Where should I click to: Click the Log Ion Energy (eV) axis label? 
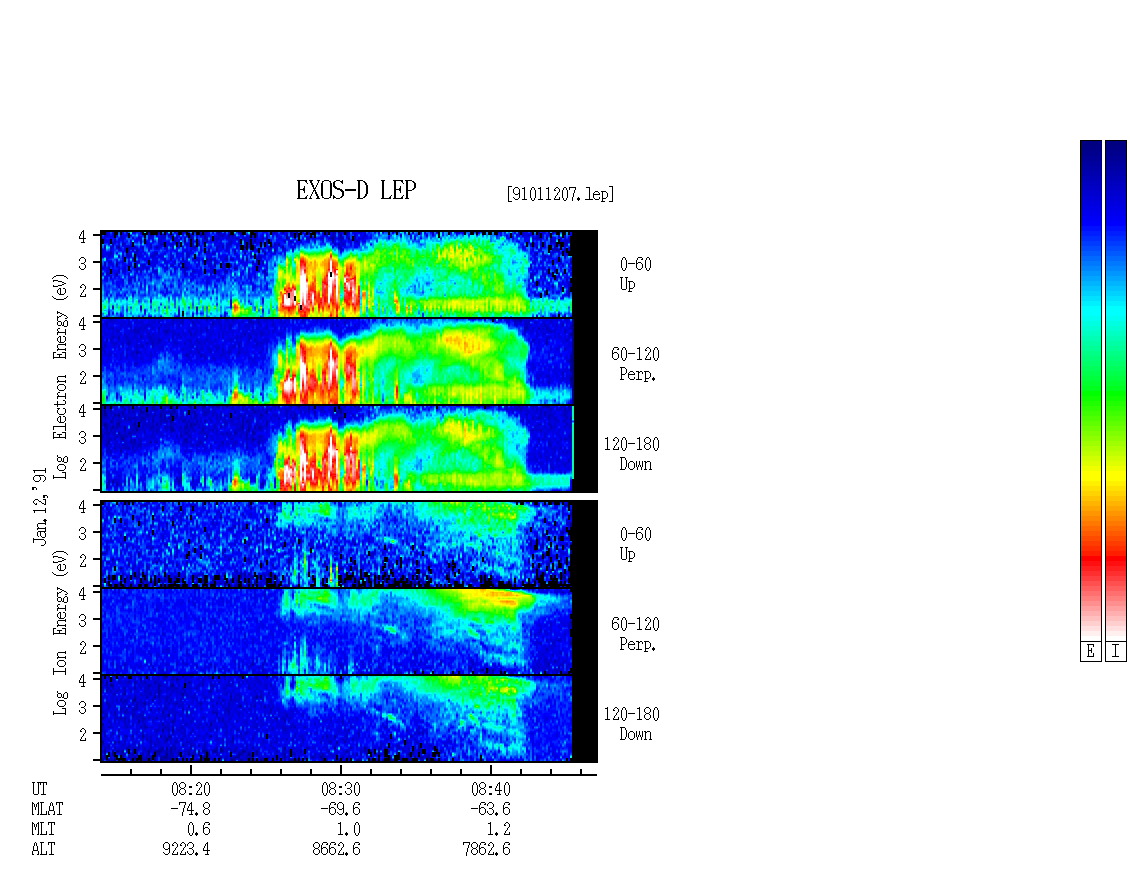pos(61,632)
